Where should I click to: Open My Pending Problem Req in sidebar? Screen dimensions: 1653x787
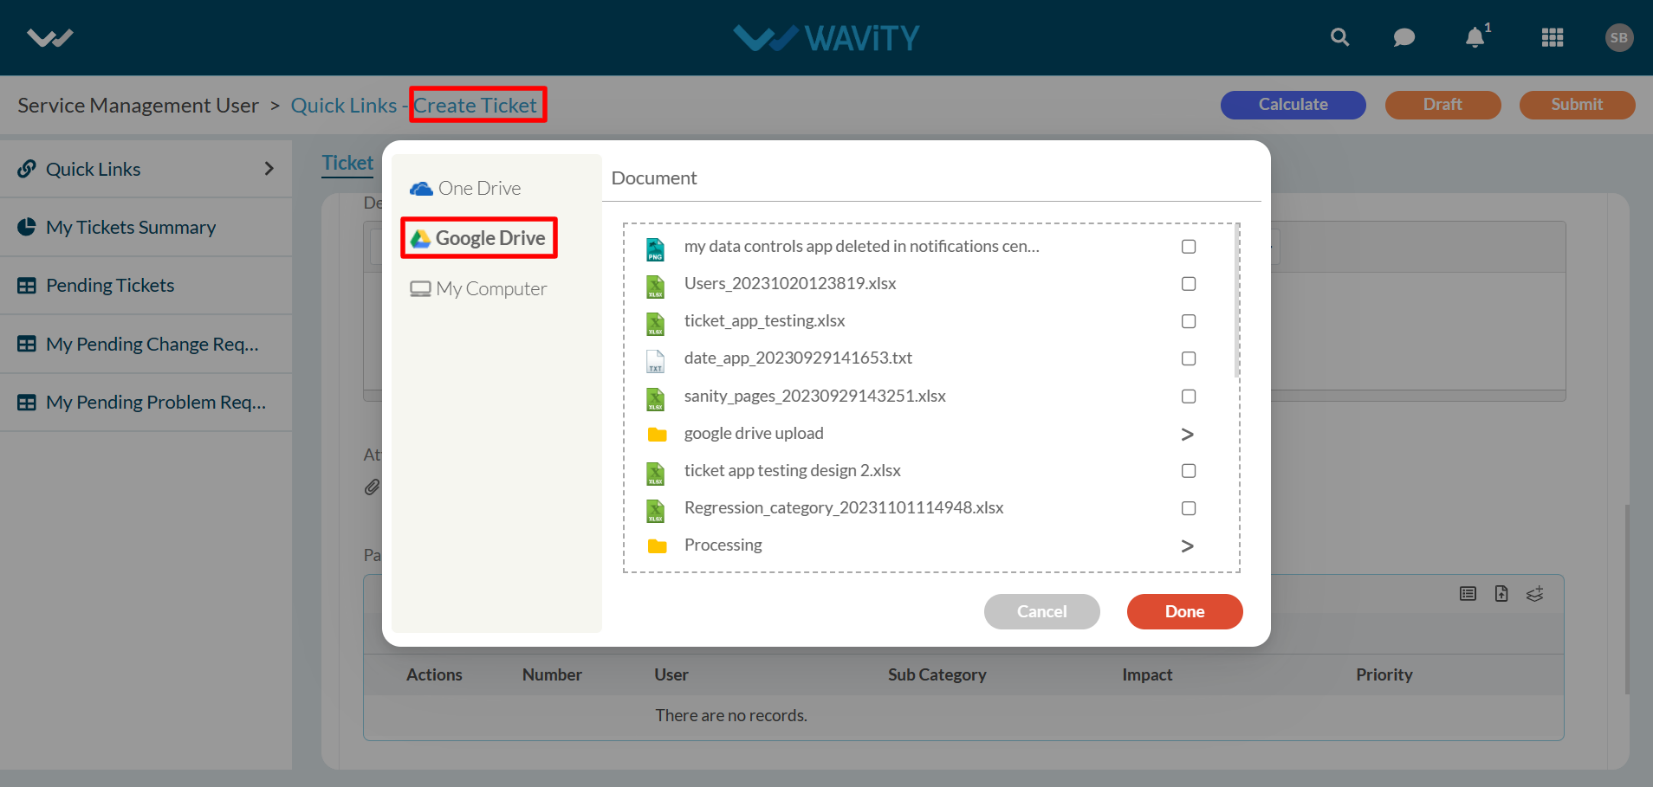(x=146, y=402)
